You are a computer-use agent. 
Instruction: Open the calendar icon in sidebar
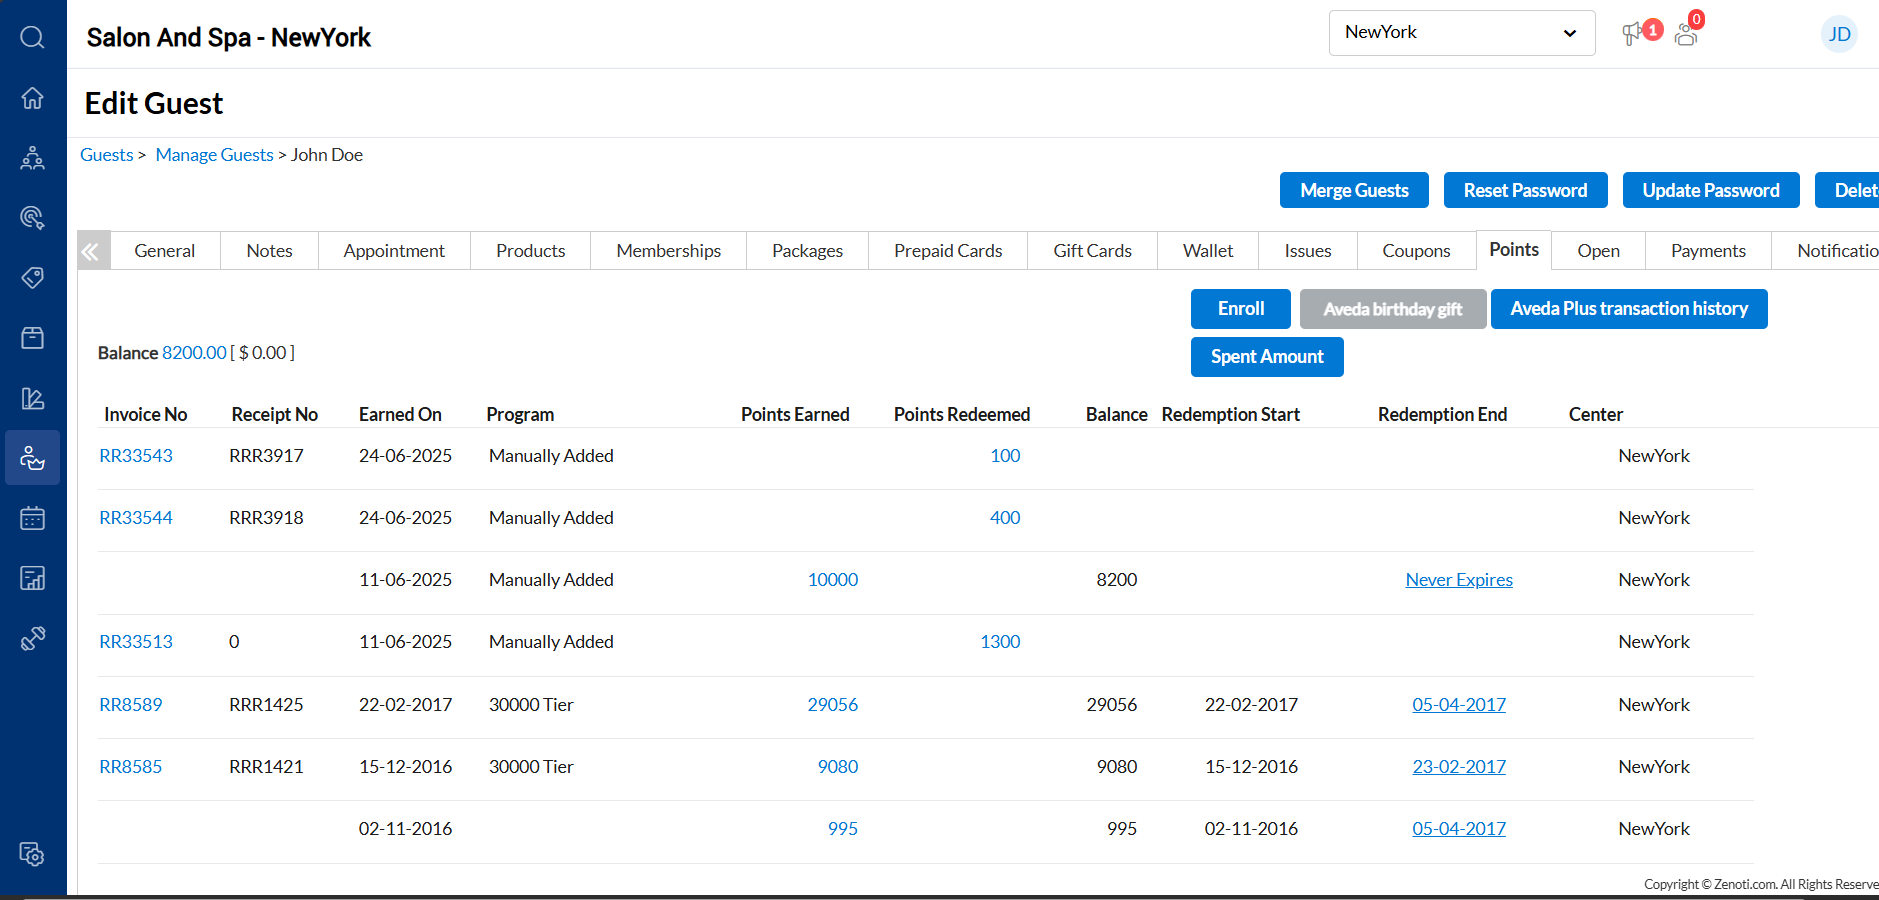coord(32,518)
